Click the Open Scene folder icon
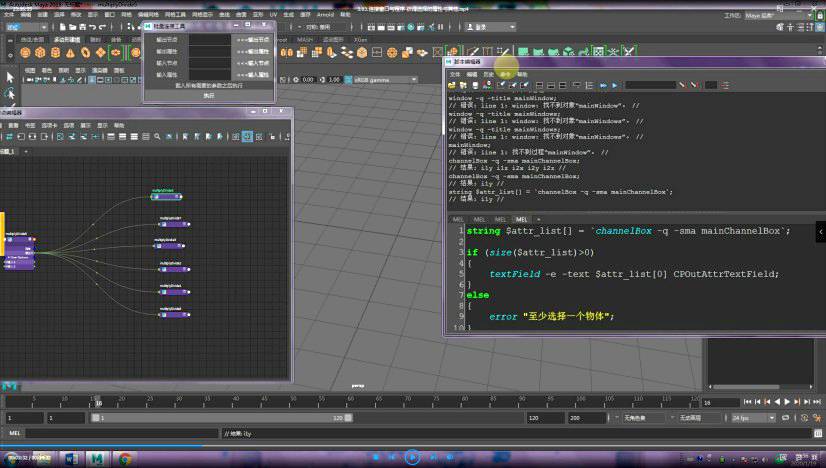The image size is (826, 468). click(x=73, y=27)
